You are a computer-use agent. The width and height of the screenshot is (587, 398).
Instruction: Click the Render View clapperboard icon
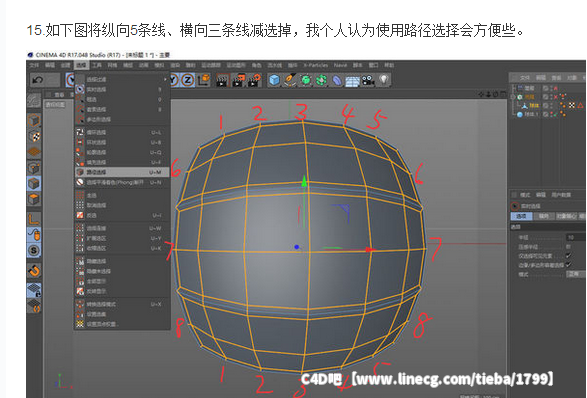tap(222, 80)
